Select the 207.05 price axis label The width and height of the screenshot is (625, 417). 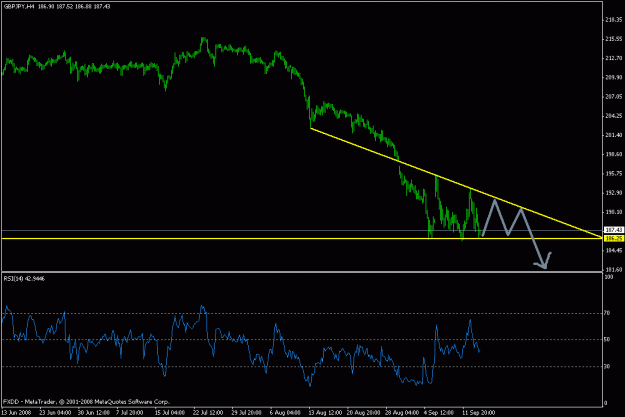pos(613,96)
